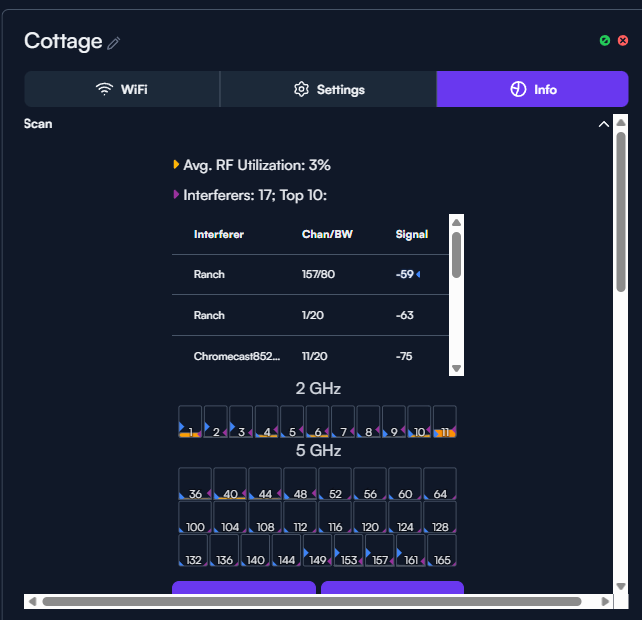Select 5 GHz channel 165 tile
This screenshot has width=642, height=620.
[442, 550]
